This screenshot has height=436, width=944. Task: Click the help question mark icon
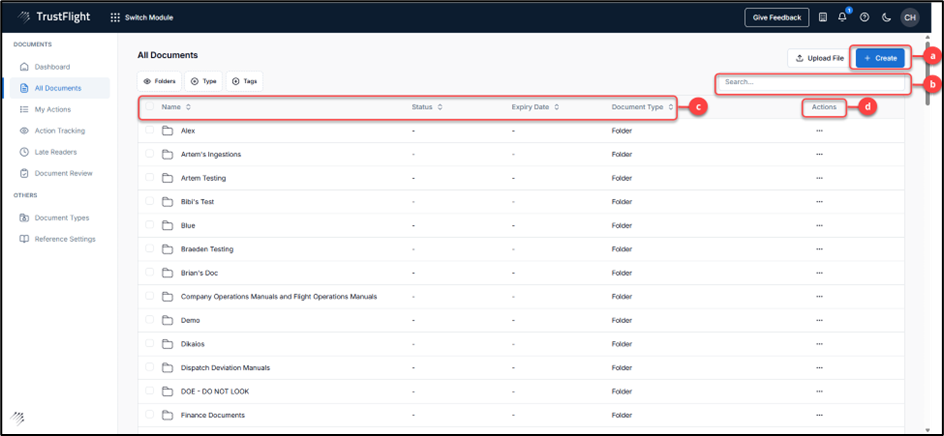[x=864, y=17]
